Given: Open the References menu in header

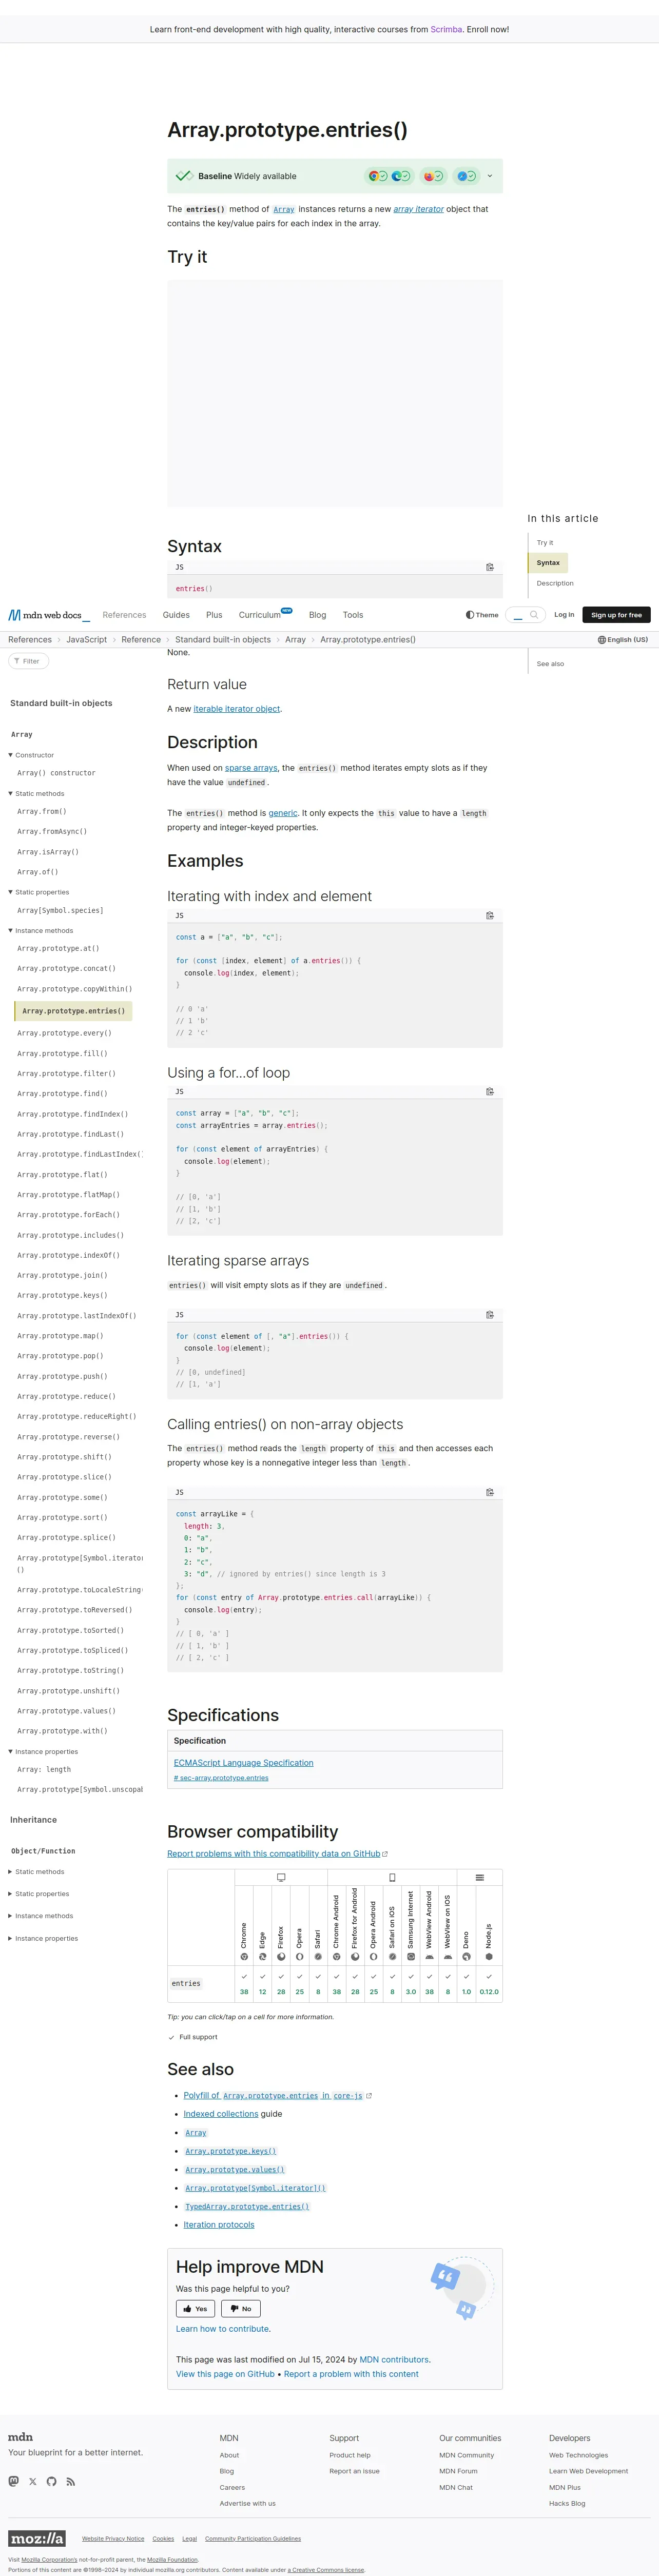Looking at the screenshot, I should pyautogui.click(x=124, y=615).
